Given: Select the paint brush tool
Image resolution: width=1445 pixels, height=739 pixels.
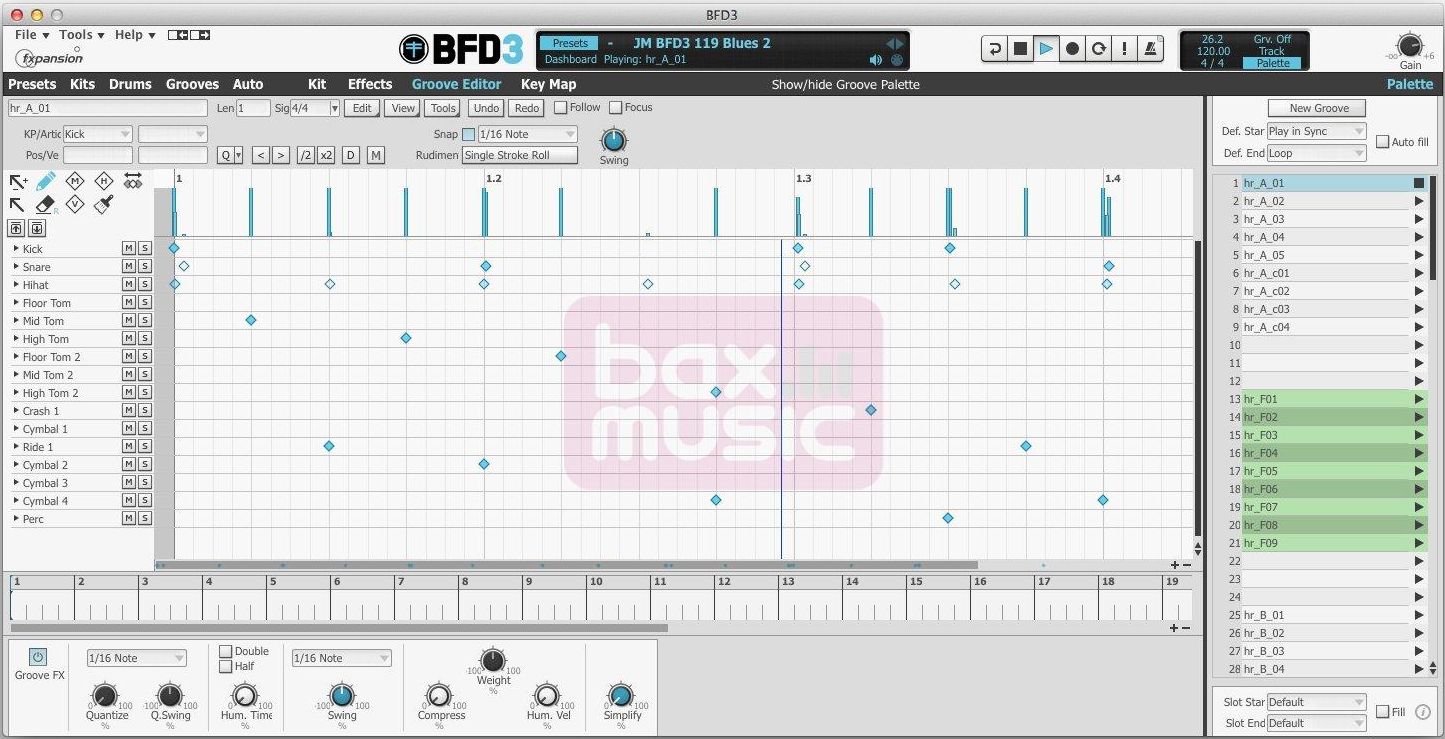Looking at the screenshot, I should pos(103,205).
